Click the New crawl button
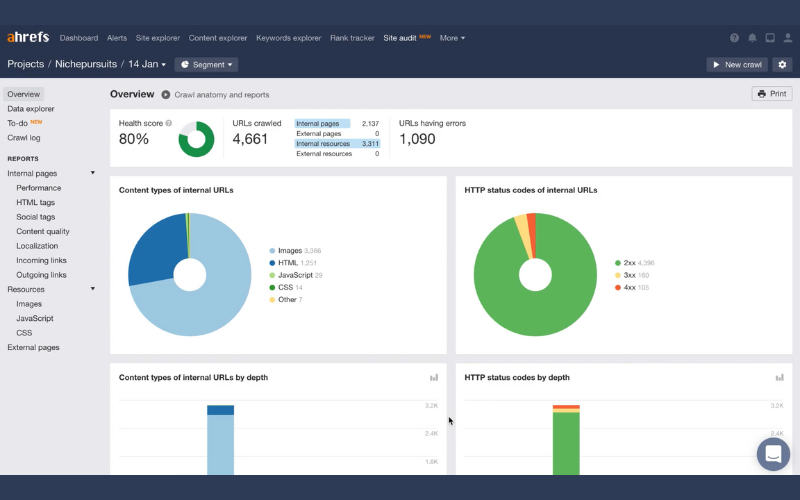The image size is (800, 500). (737, 64)
